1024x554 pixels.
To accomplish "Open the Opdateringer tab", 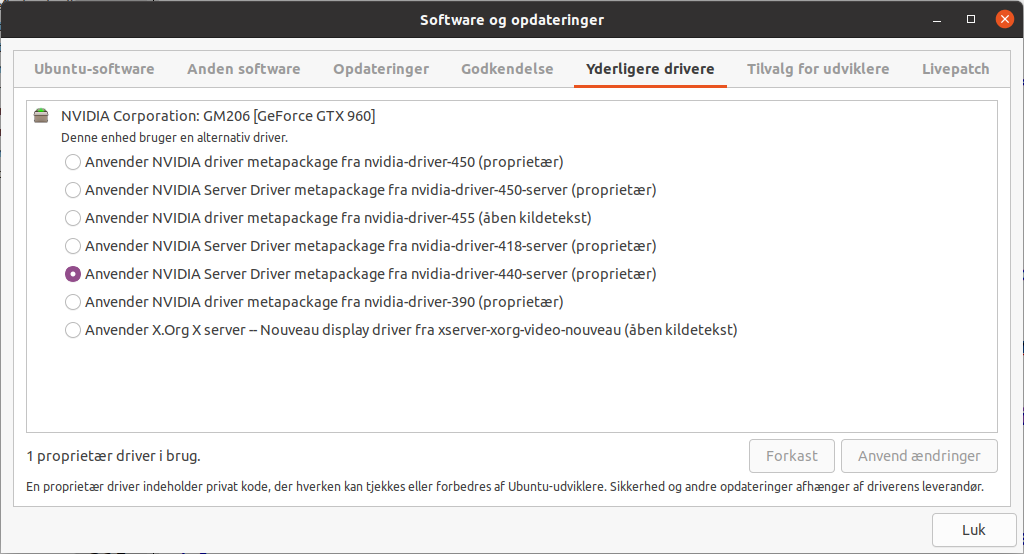I will 381,69.
